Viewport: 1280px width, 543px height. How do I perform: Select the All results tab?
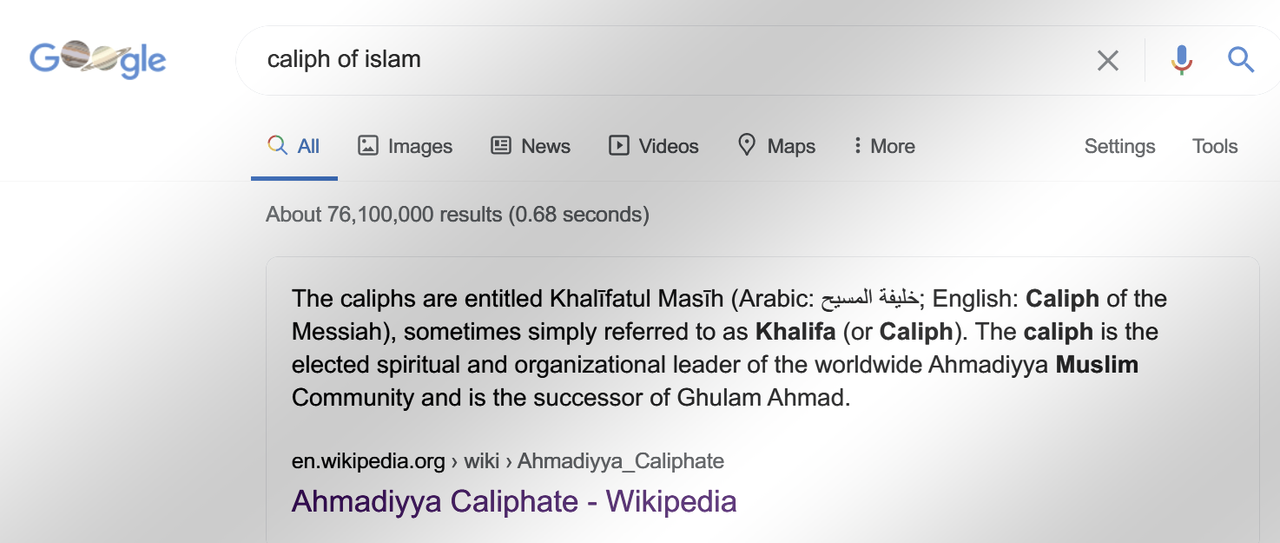[x=294, y=146]
